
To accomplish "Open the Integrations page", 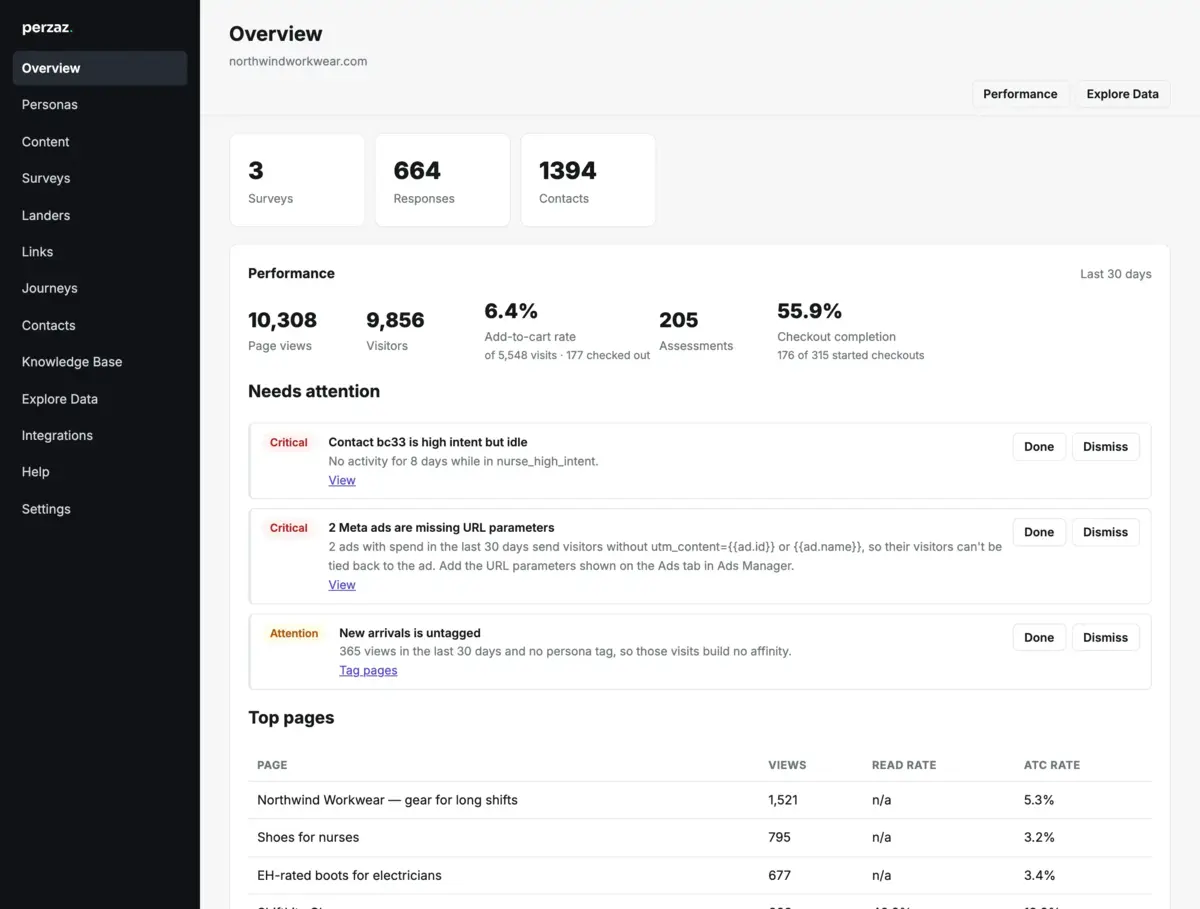I will (100, 435).
